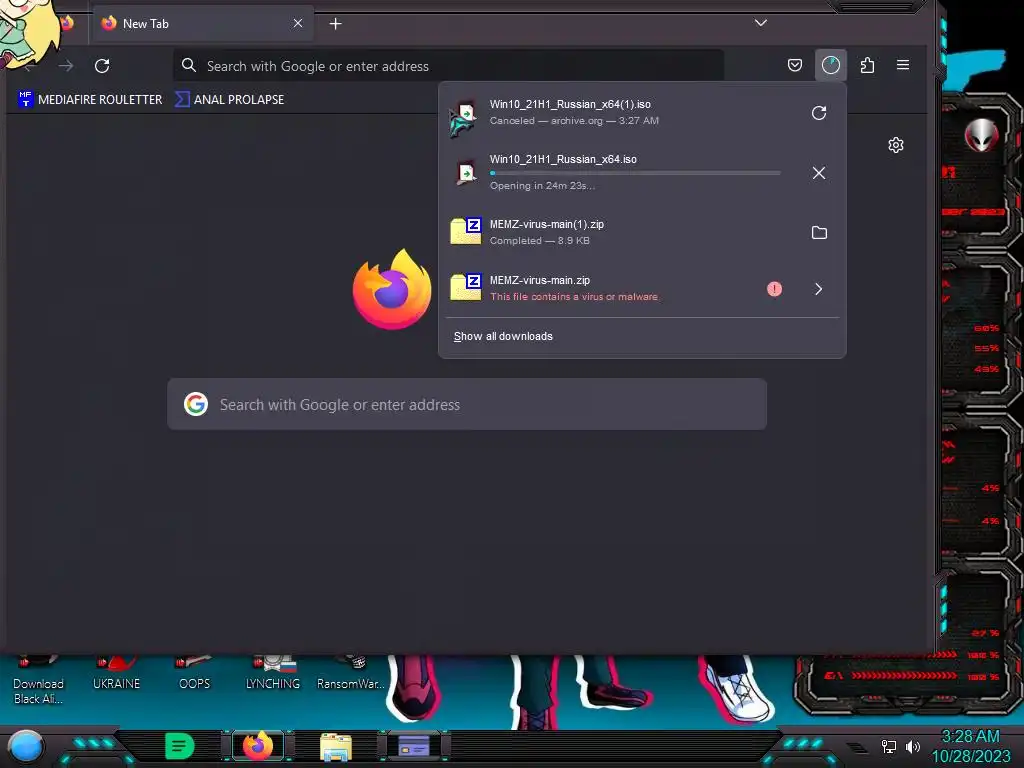Open the volume speaker tray icon
Image resolution: width=1024 pixels, height=768 pixels.
[912, 746]
